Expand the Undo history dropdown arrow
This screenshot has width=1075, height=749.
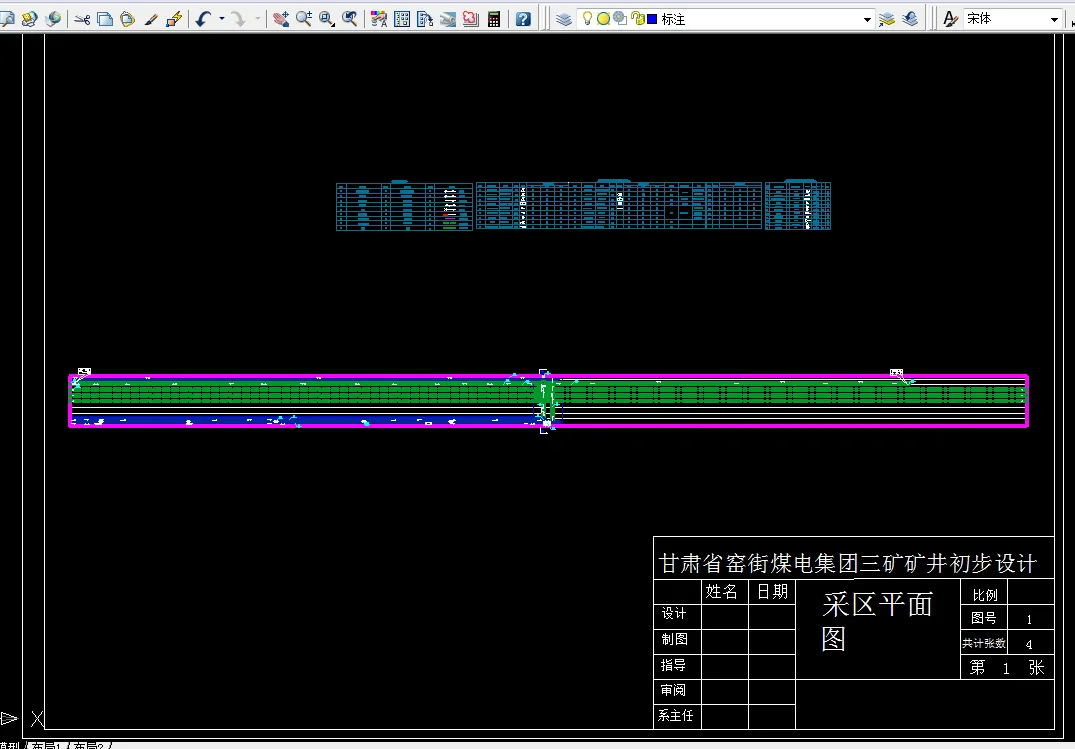pos(220,17)
